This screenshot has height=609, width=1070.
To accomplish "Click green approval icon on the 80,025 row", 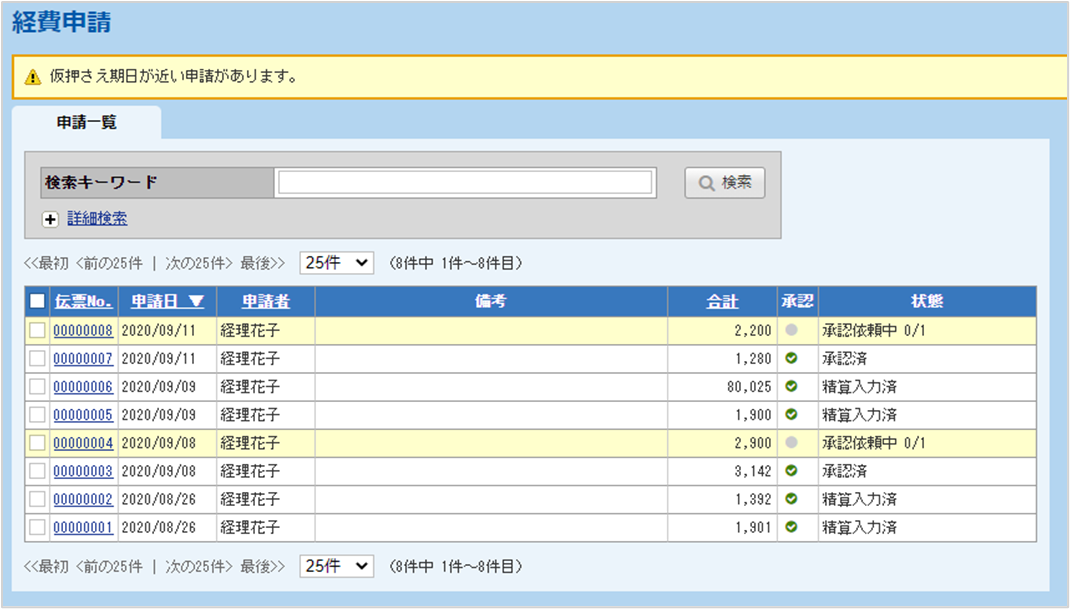I will pyautogui.click(x=792, y=386).
